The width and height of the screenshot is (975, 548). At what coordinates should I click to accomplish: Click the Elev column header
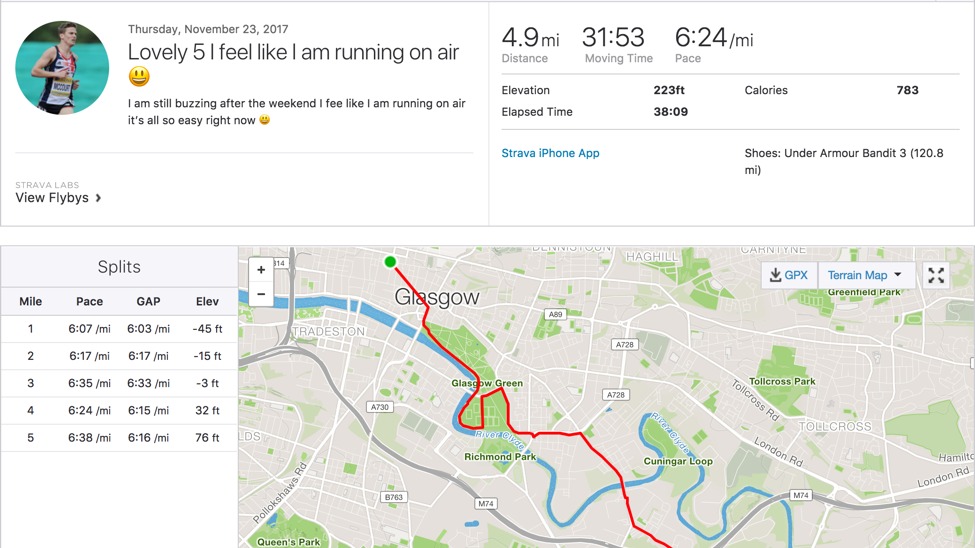(207, 301)
